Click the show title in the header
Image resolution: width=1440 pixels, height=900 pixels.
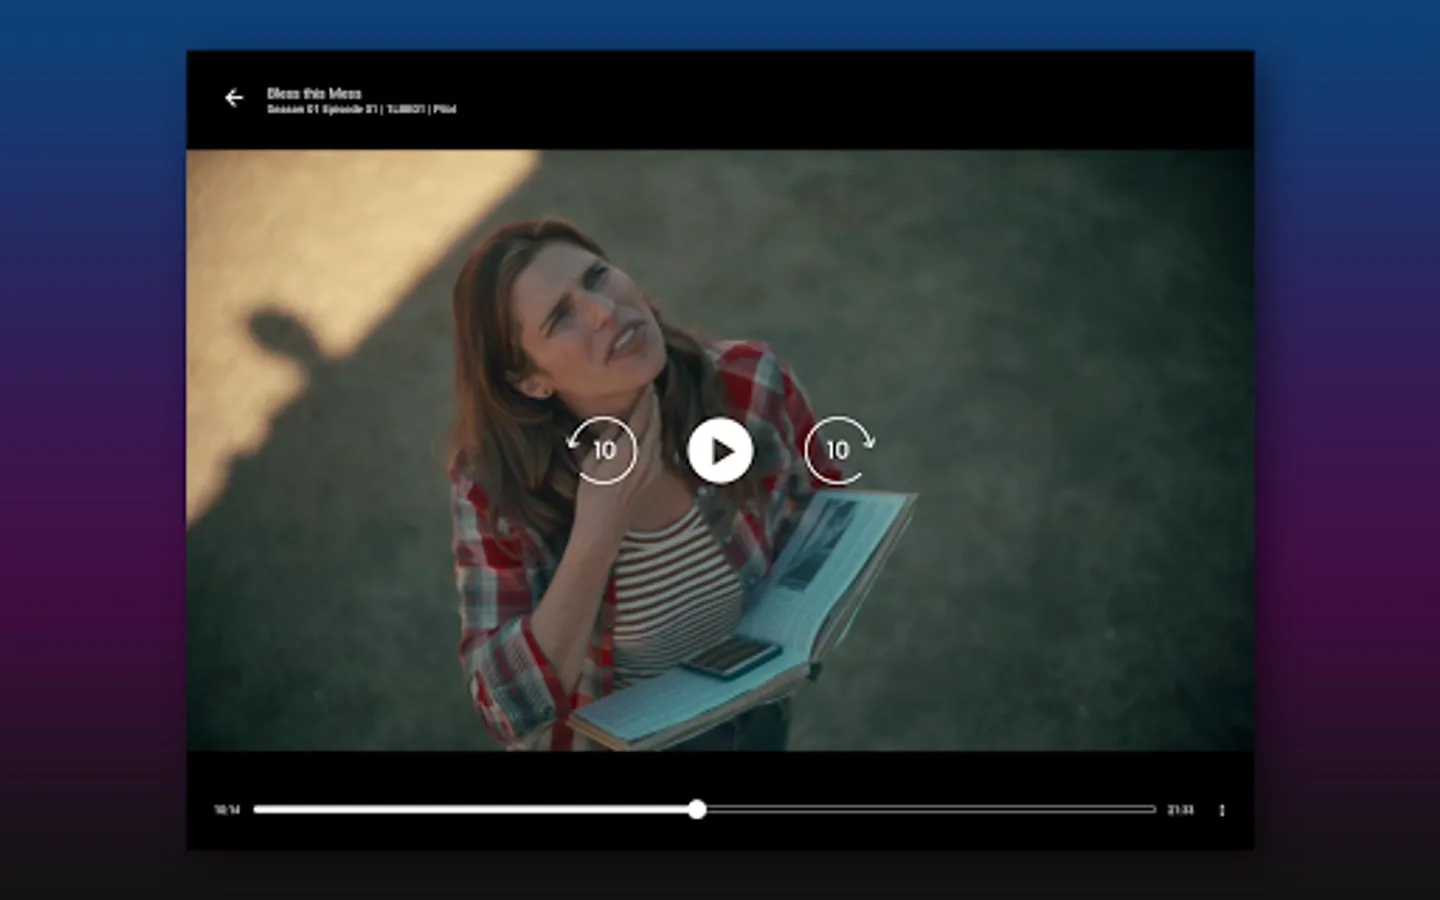[314, 93]
